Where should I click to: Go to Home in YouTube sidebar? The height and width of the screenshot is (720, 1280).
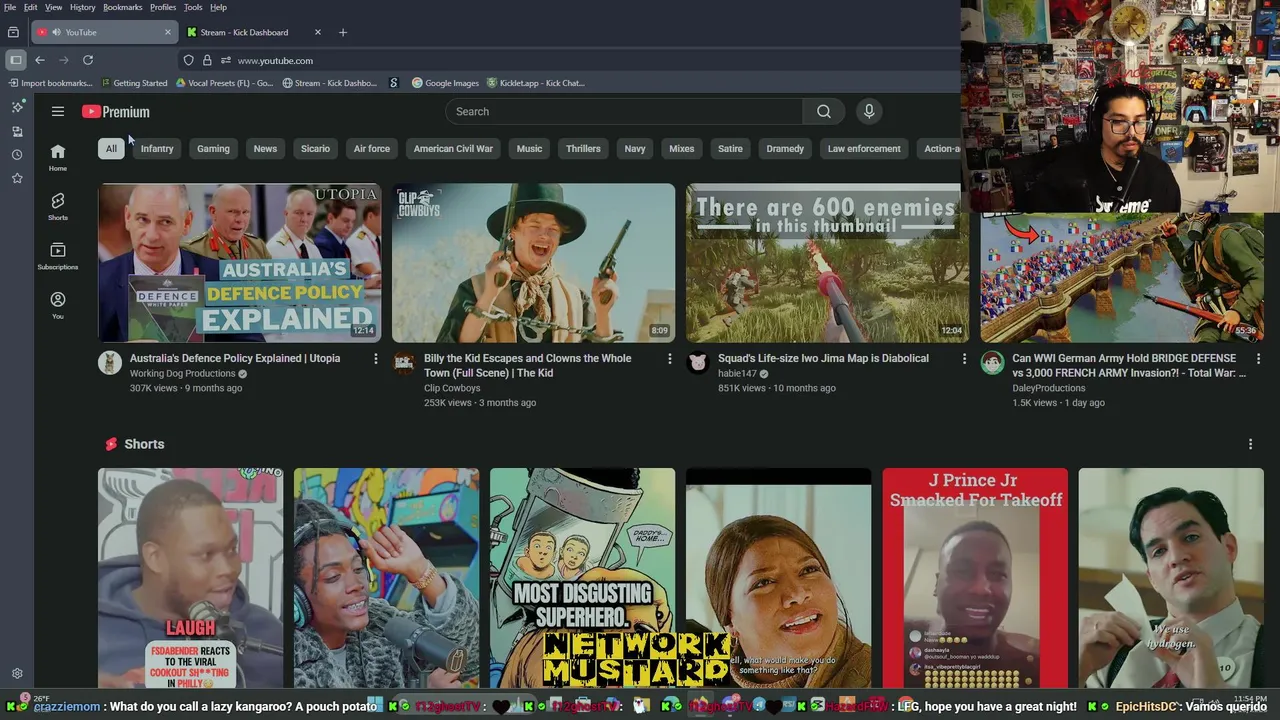pyautogui.click(x=58, y=157)
